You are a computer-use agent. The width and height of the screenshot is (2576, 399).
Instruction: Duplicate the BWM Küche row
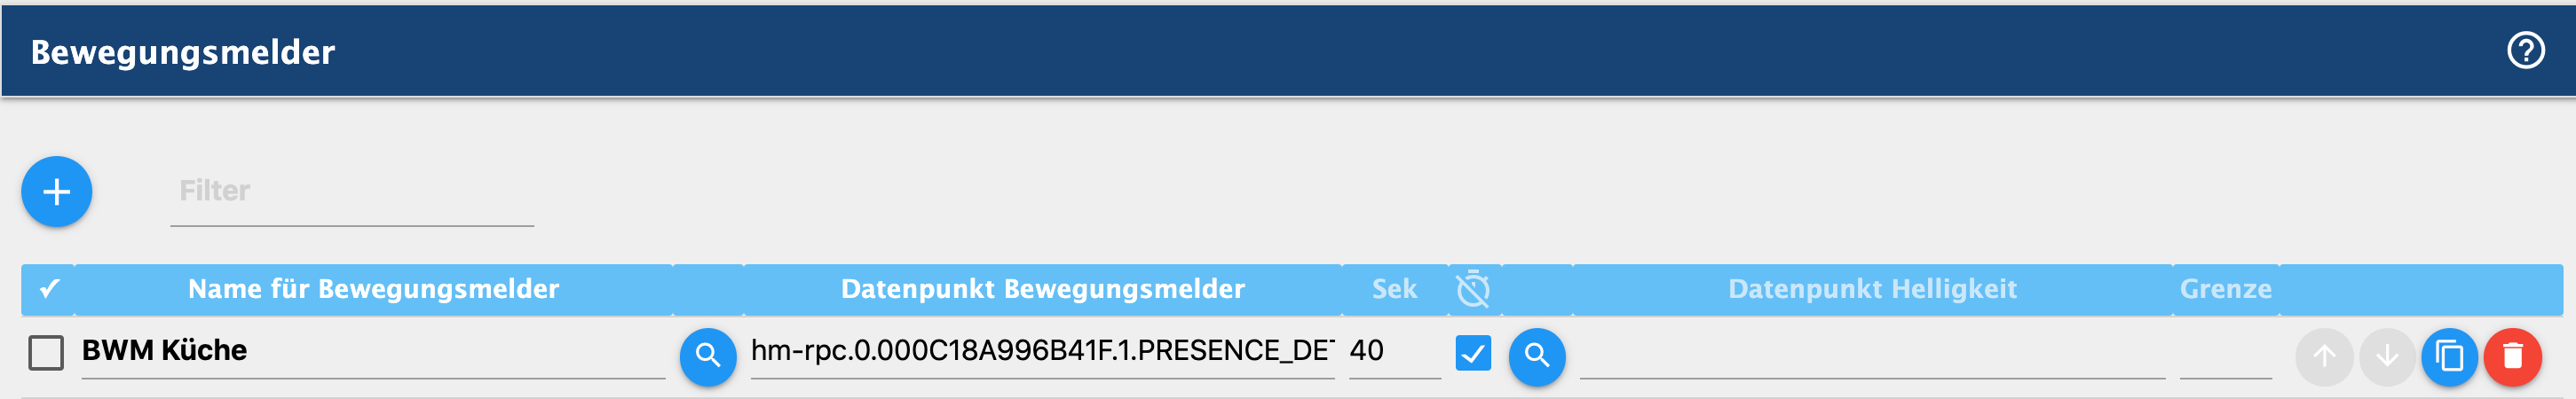pos(2450,356)
